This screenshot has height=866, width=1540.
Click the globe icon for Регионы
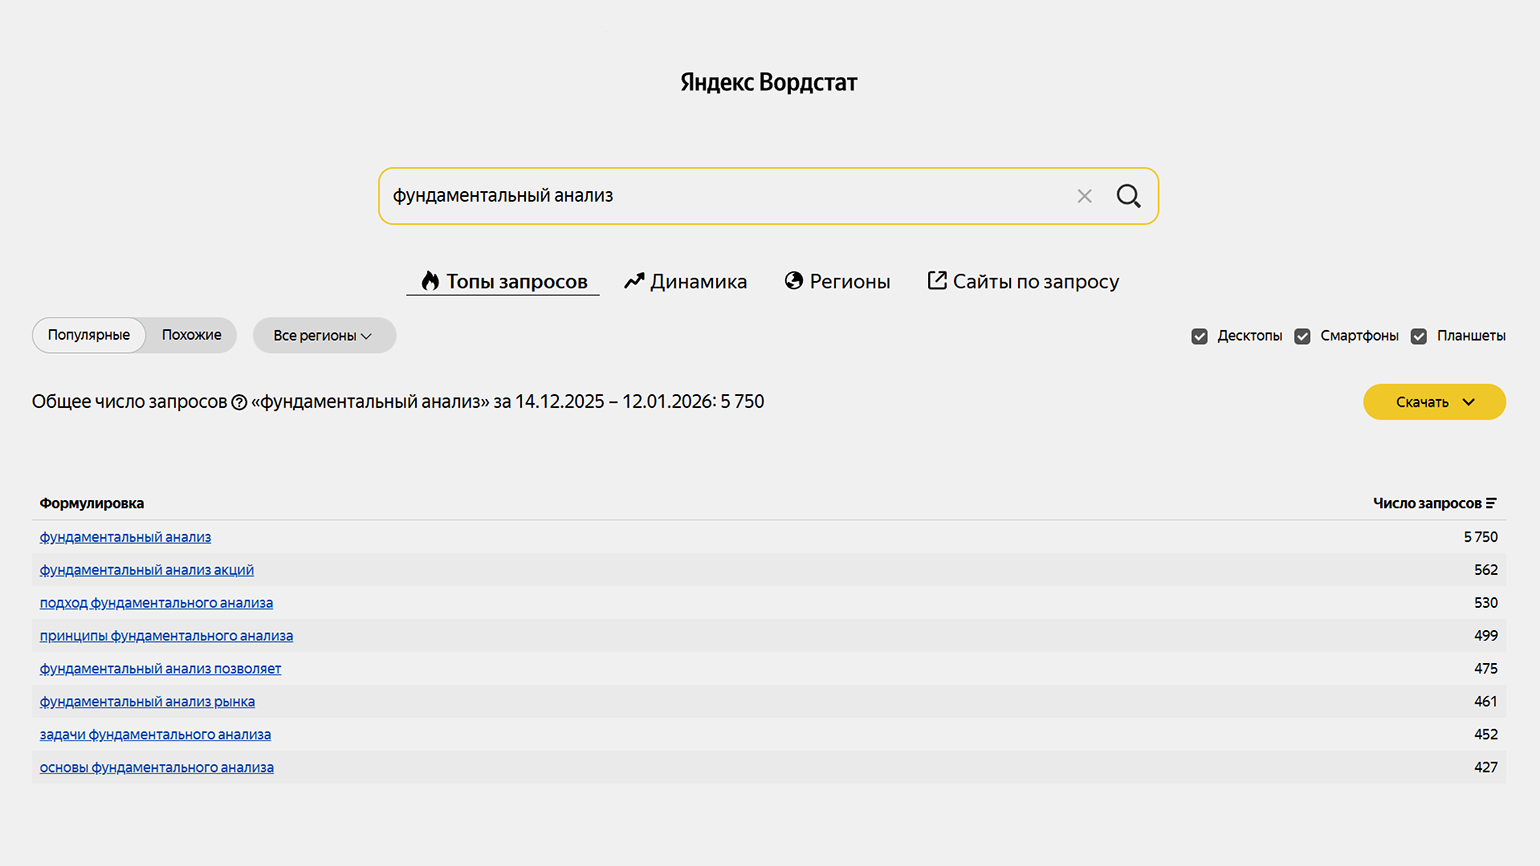794,281
